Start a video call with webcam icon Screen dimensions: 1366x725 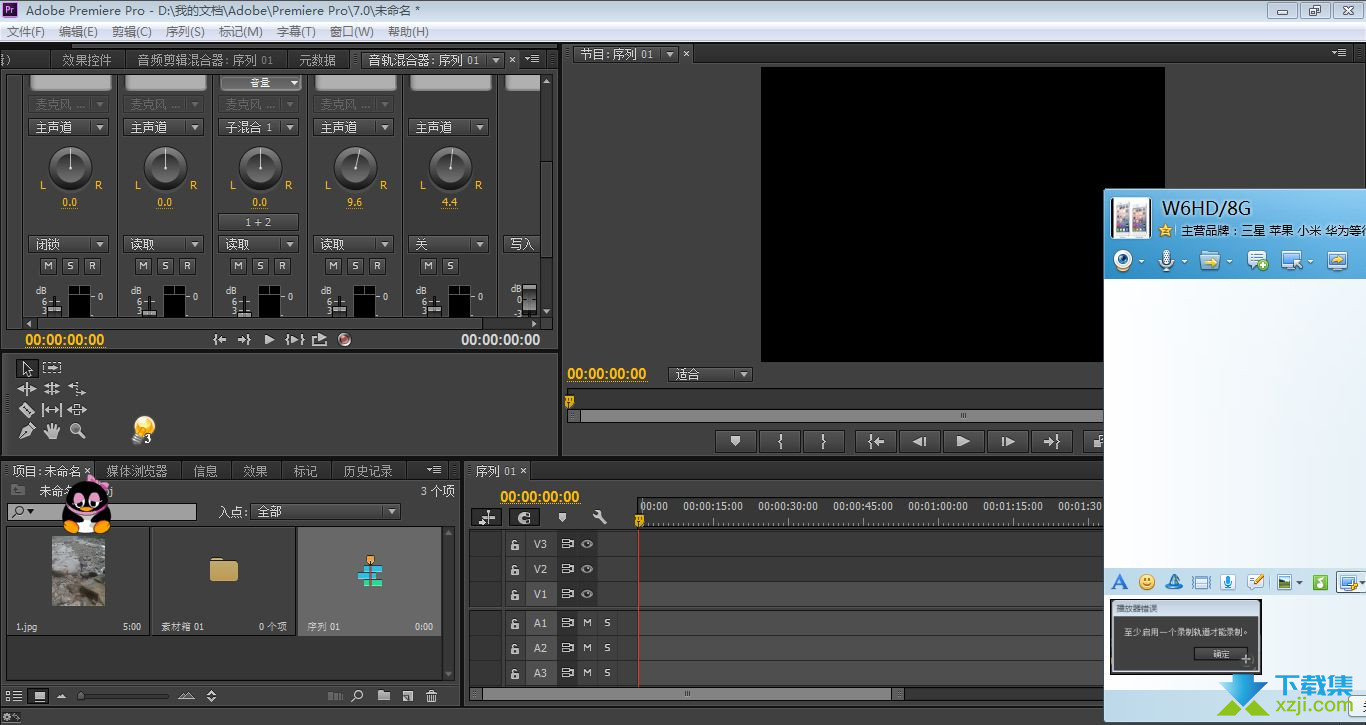[x=1124, y=261]
